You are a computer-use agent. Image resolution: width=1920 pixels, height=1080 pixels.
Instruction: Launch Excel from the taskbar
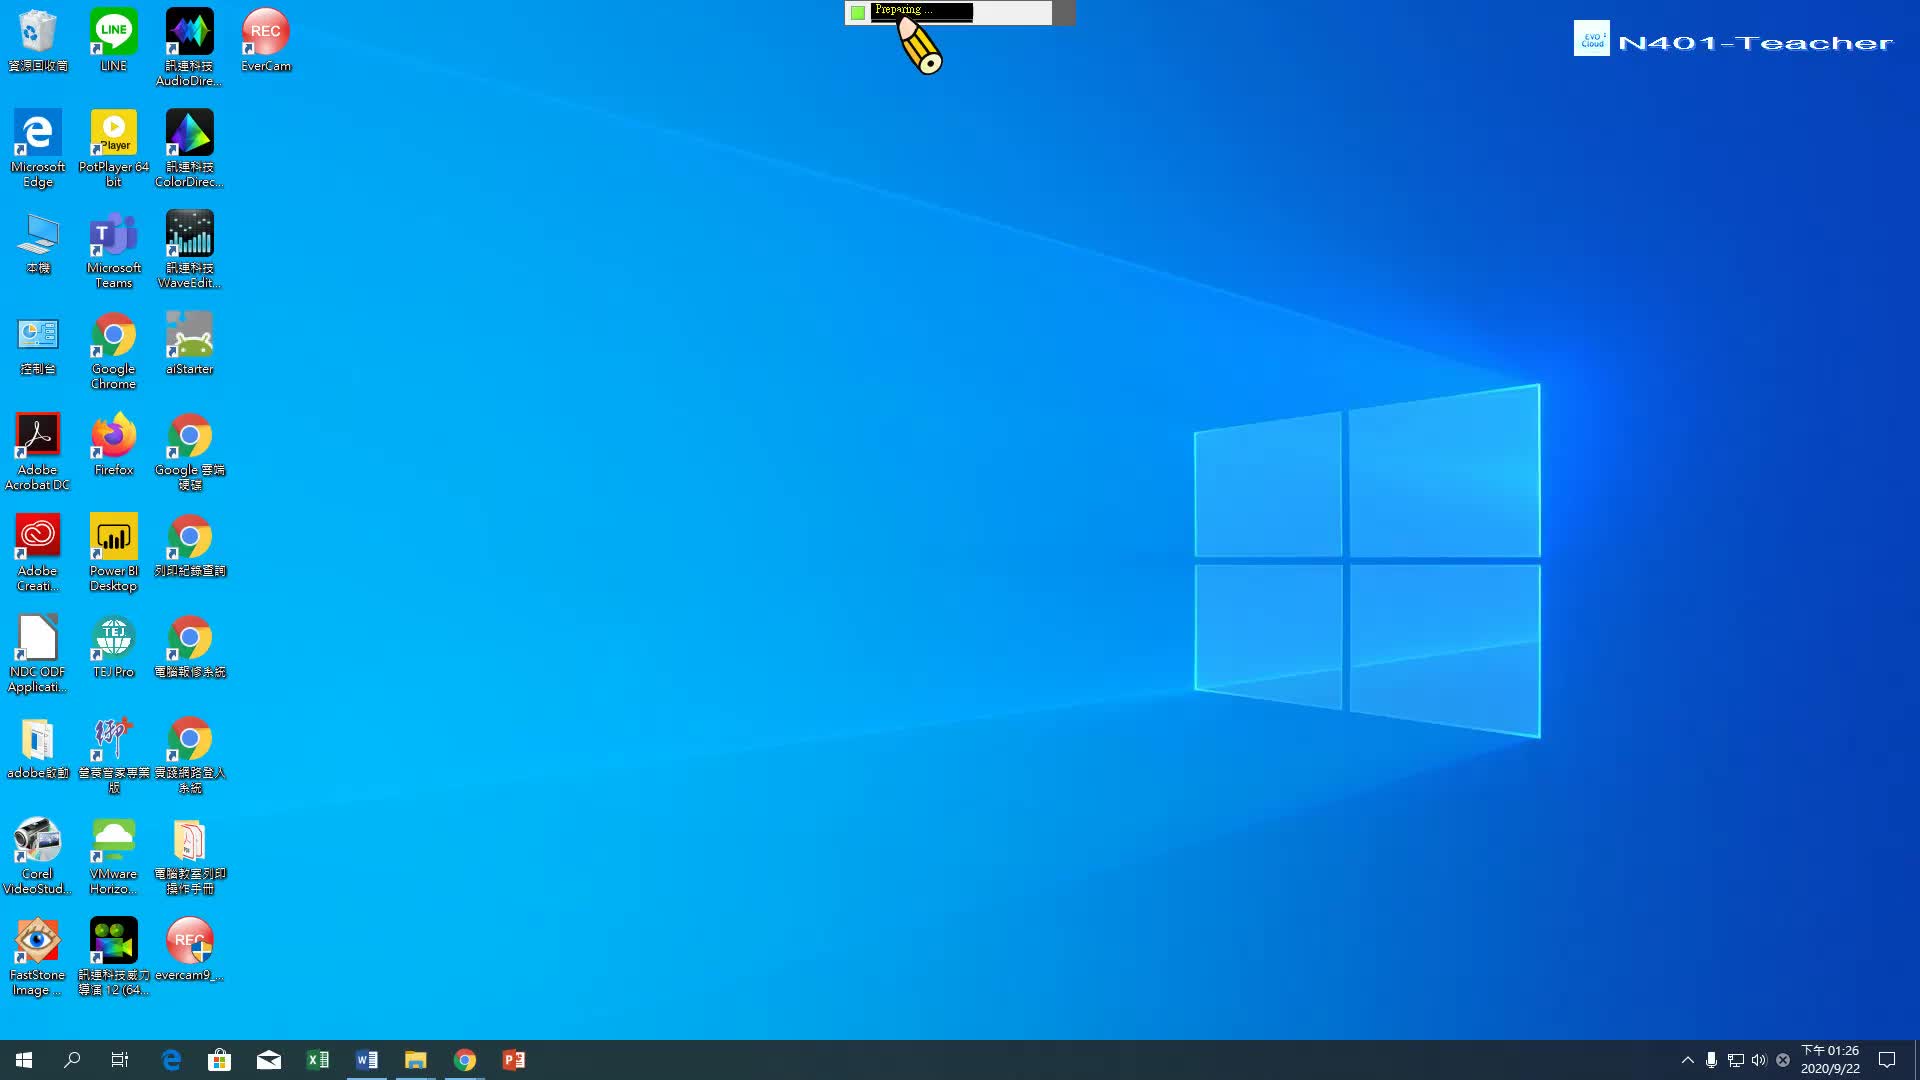point(317,1060)
